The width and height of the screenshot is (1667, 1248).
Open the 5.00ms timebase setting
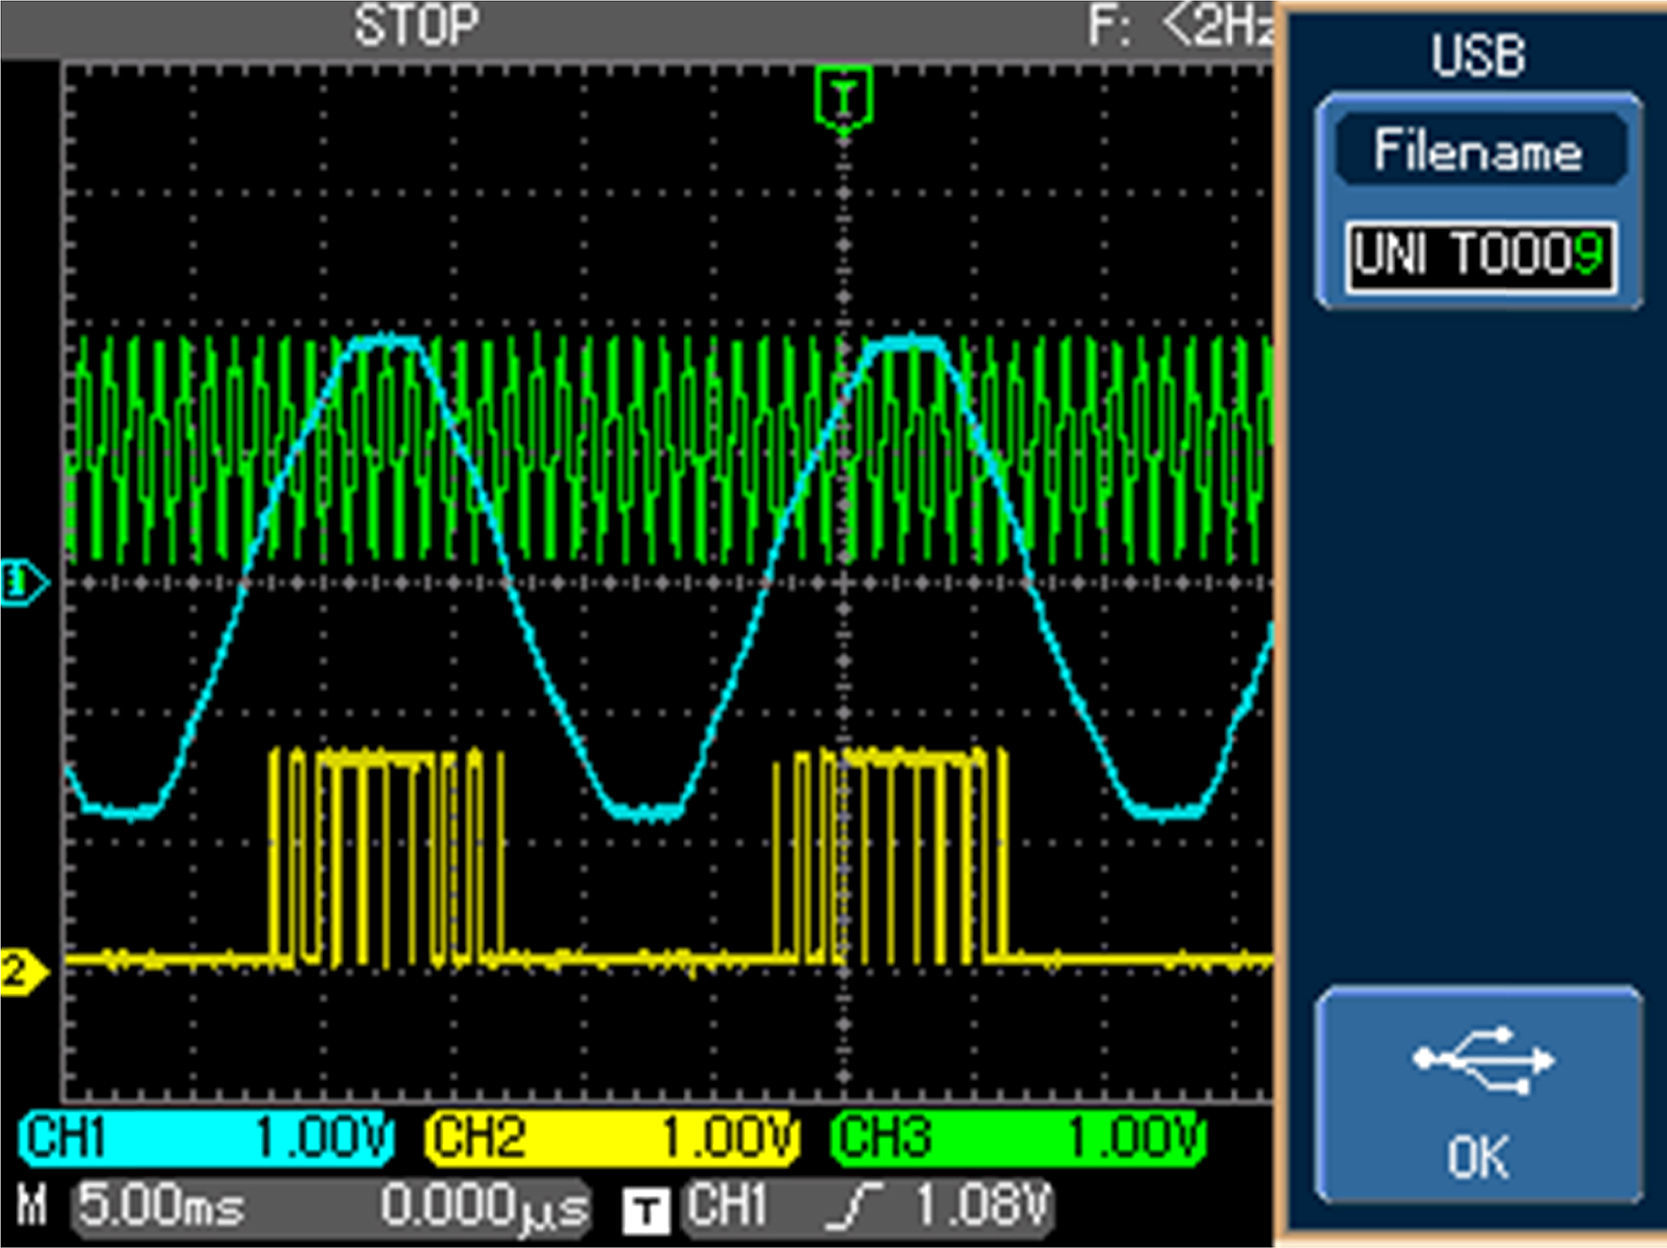pyautogui.click(x=162, y=1207)
